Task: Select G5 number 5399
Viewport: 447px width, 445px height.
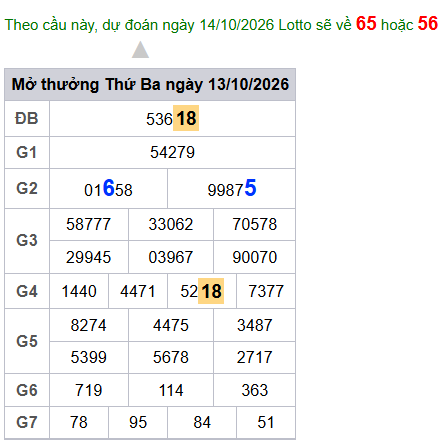Action: [88, 357]
